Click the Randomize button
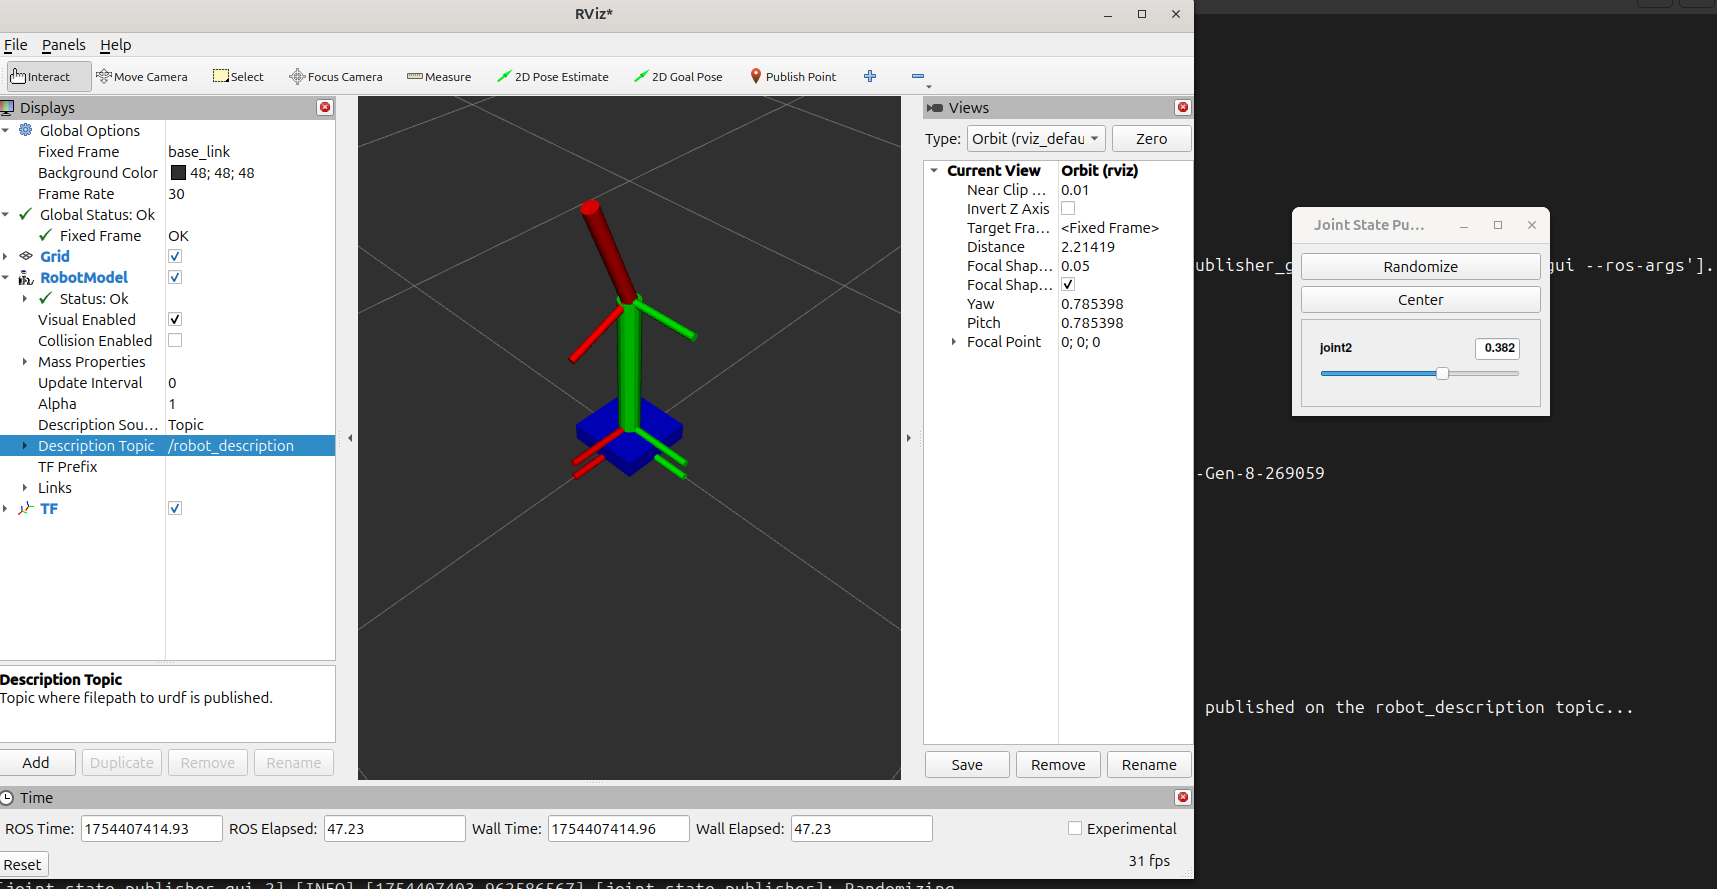The image size is (1717, 889). pyautogui.click(x=1420, y=267)
